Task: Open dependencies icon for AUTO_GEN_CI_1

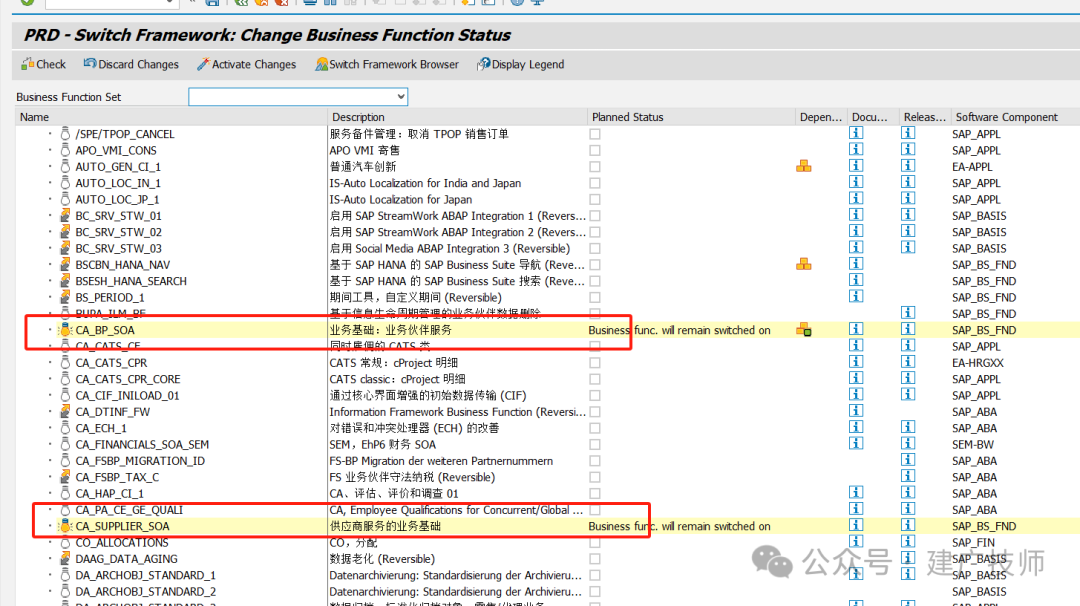Action: click(803, 166)
